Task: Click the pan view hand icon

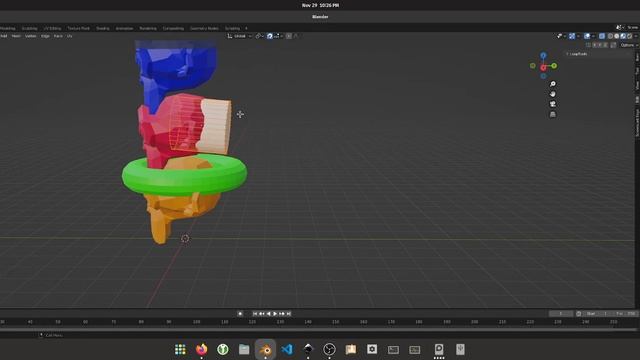Action: click(x=553, y=94)
